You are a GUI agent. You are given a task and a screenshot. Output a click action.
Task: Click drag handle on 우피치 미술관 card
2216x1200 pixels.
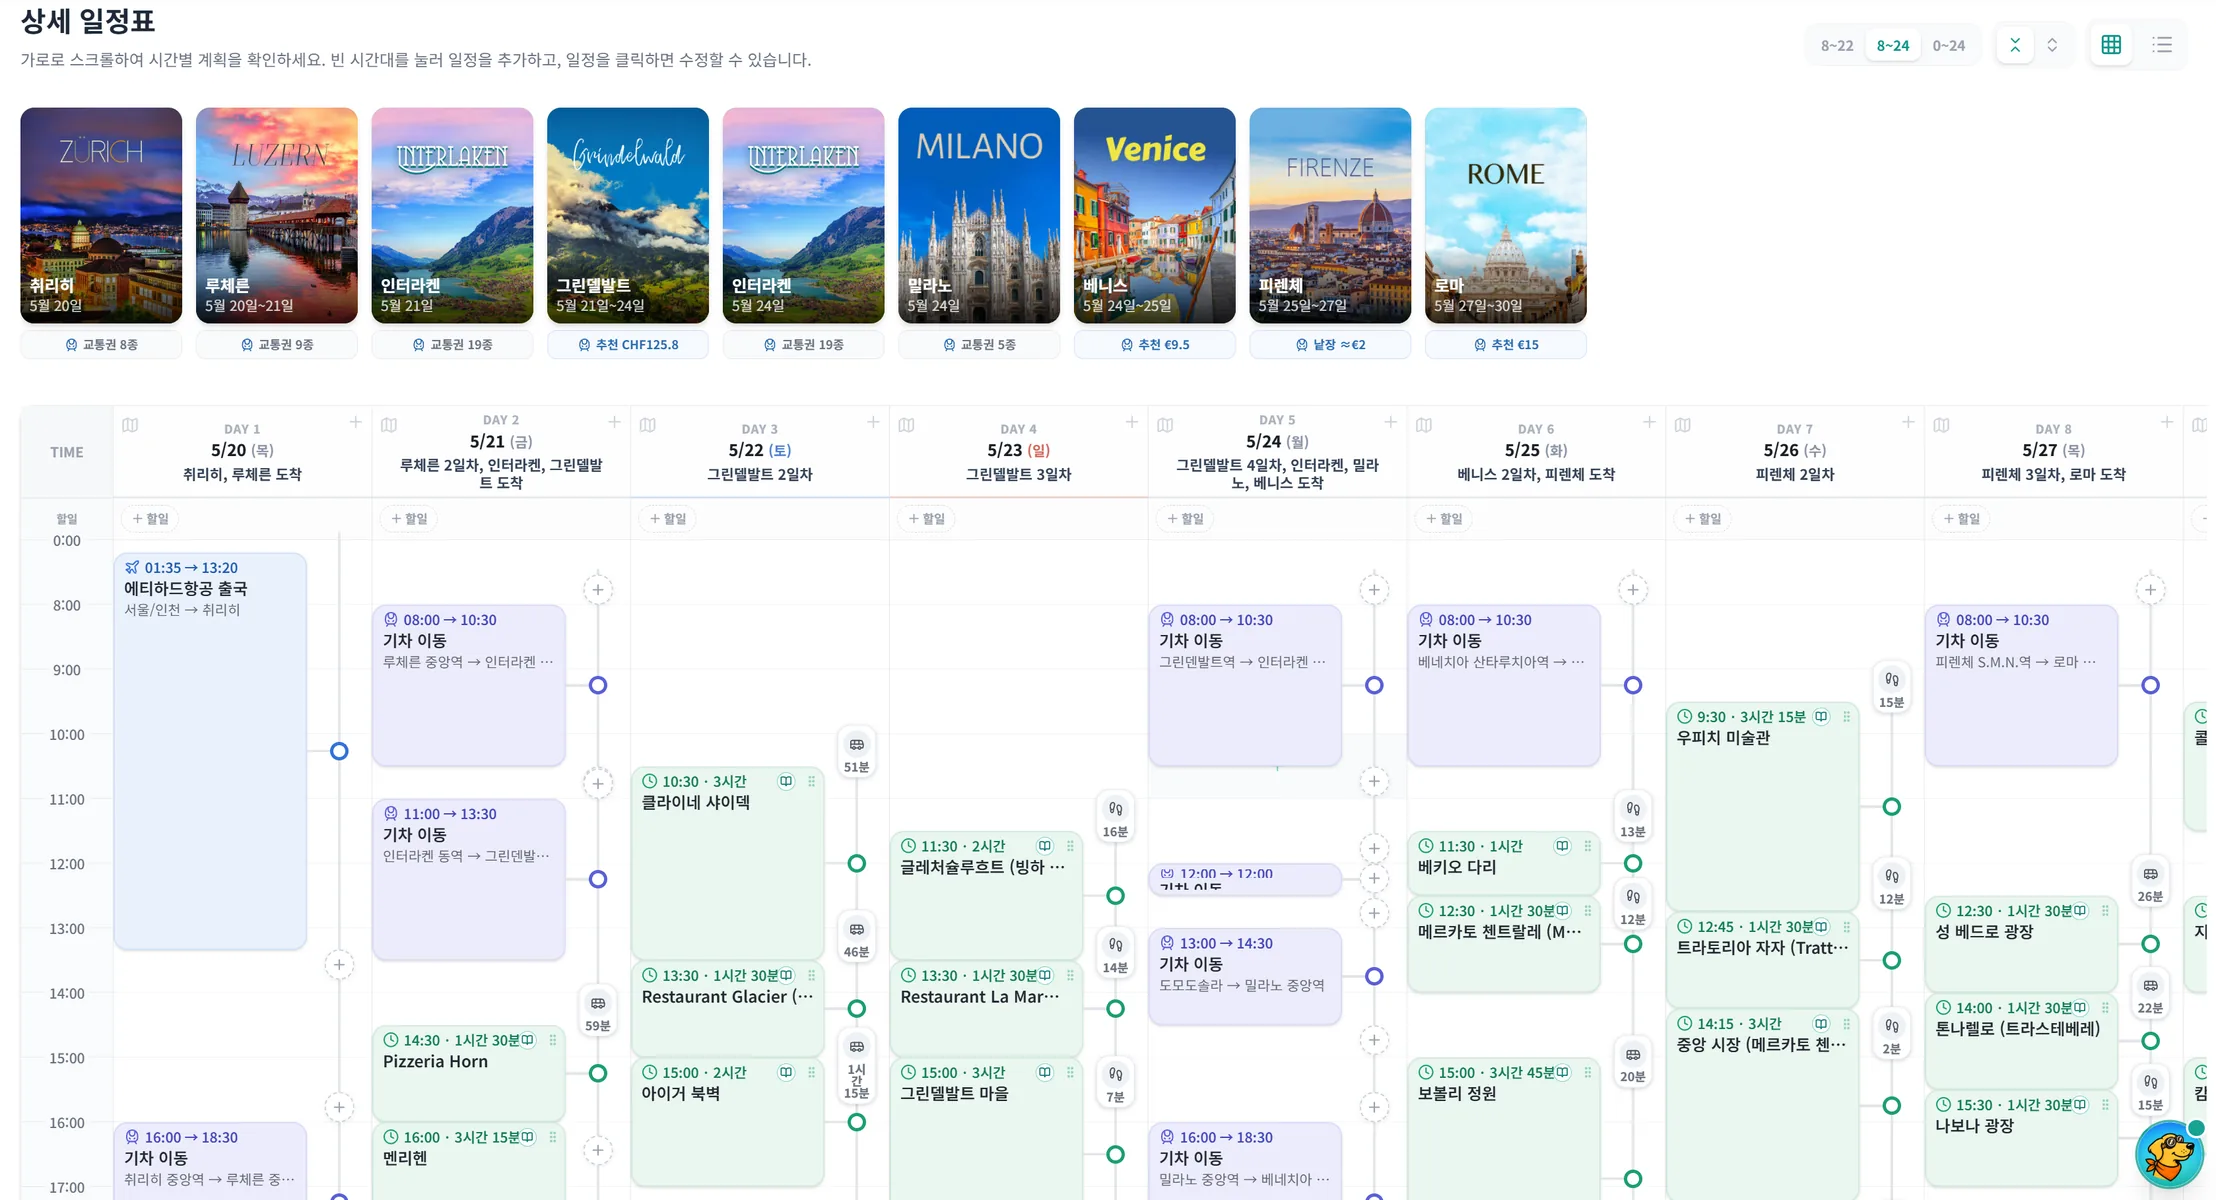(x=1847, y=717)
